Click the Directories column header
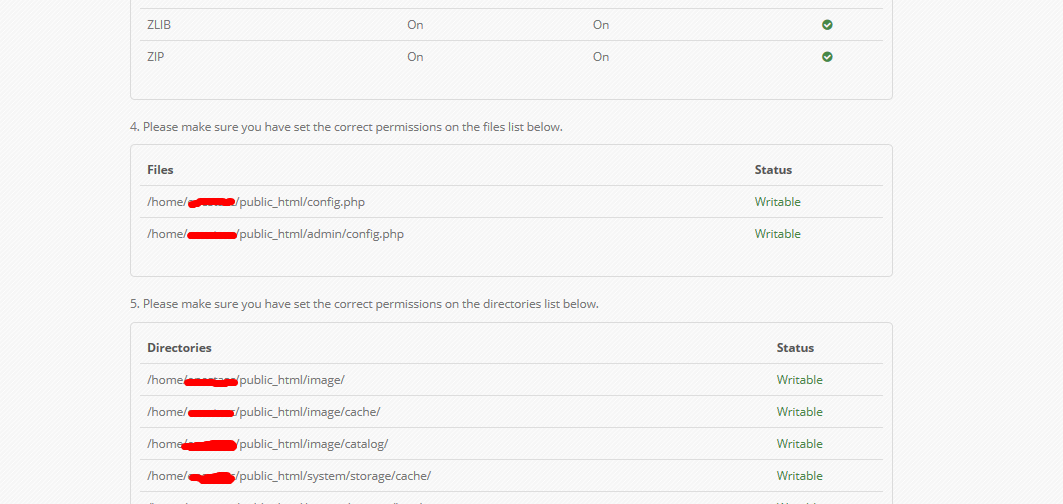1063x504 pixels. tap(180, 348)
